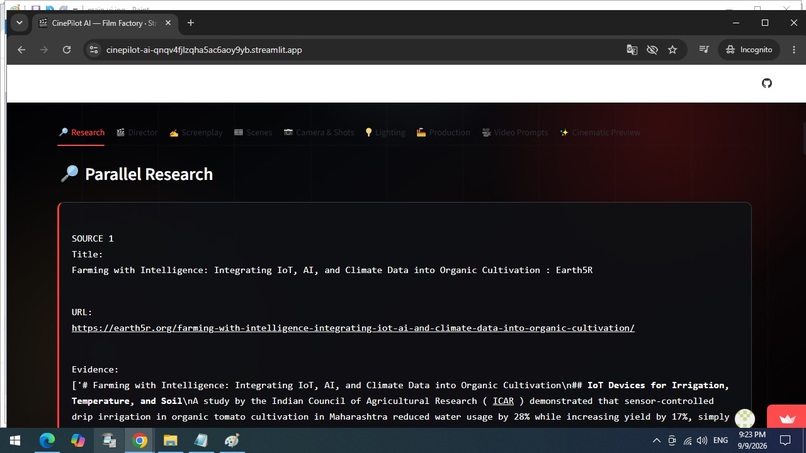Open the media controls icon in the toolbar
806x453 pixels.
[x=704, y=50]
